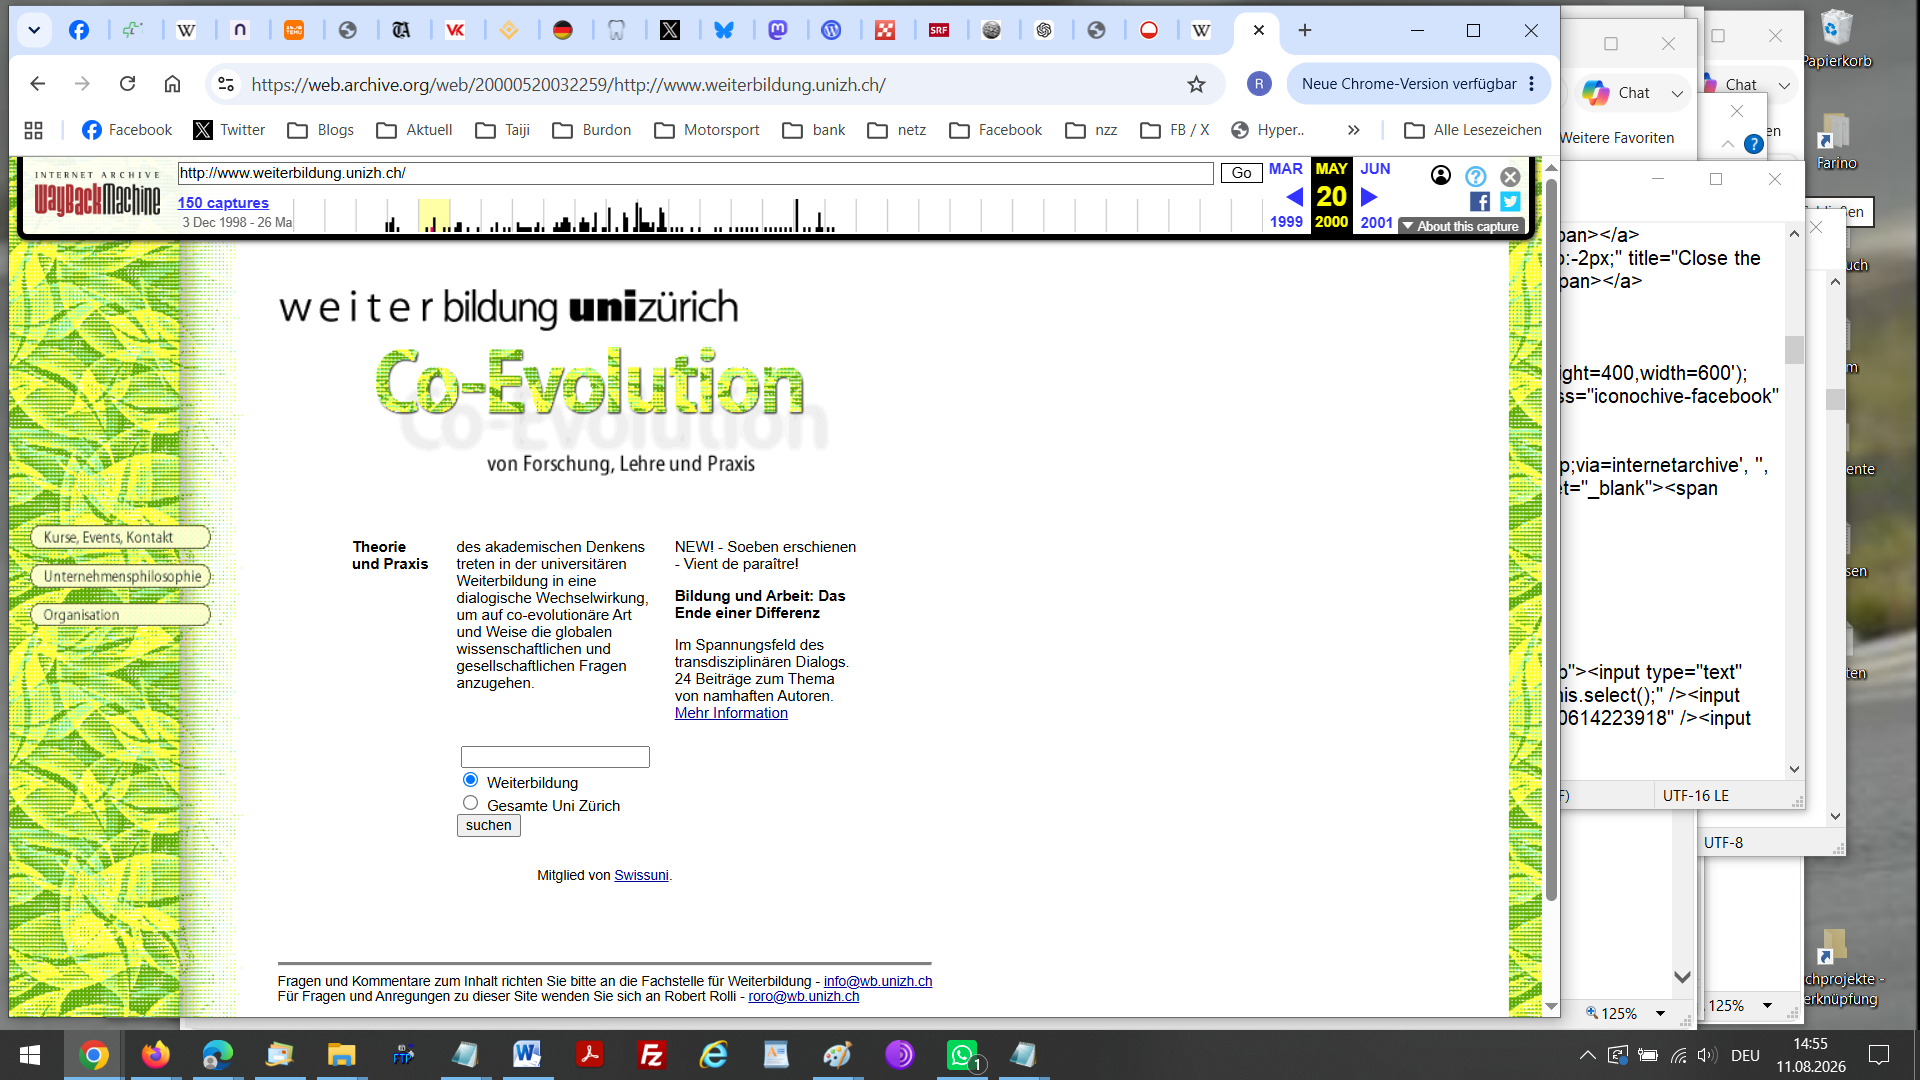This screenshot has height=1080, width=1920.
Task: View site information in address bar
Action: [227, 84]
